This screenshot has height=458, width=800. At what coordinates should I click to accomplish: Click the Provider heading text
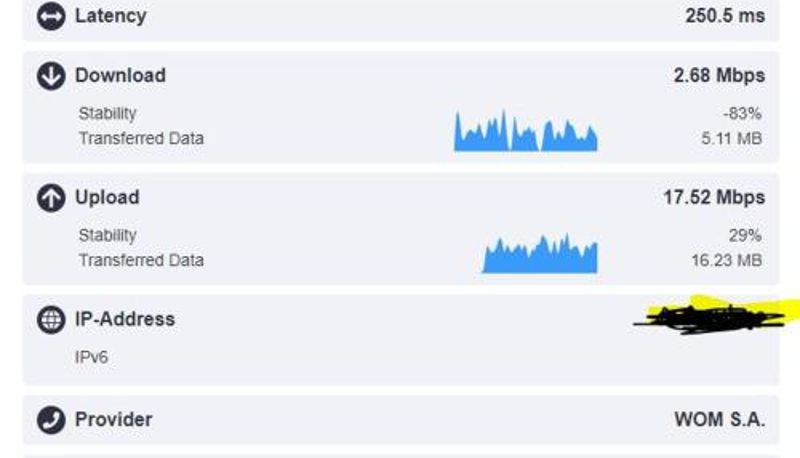tap(113, 420)
